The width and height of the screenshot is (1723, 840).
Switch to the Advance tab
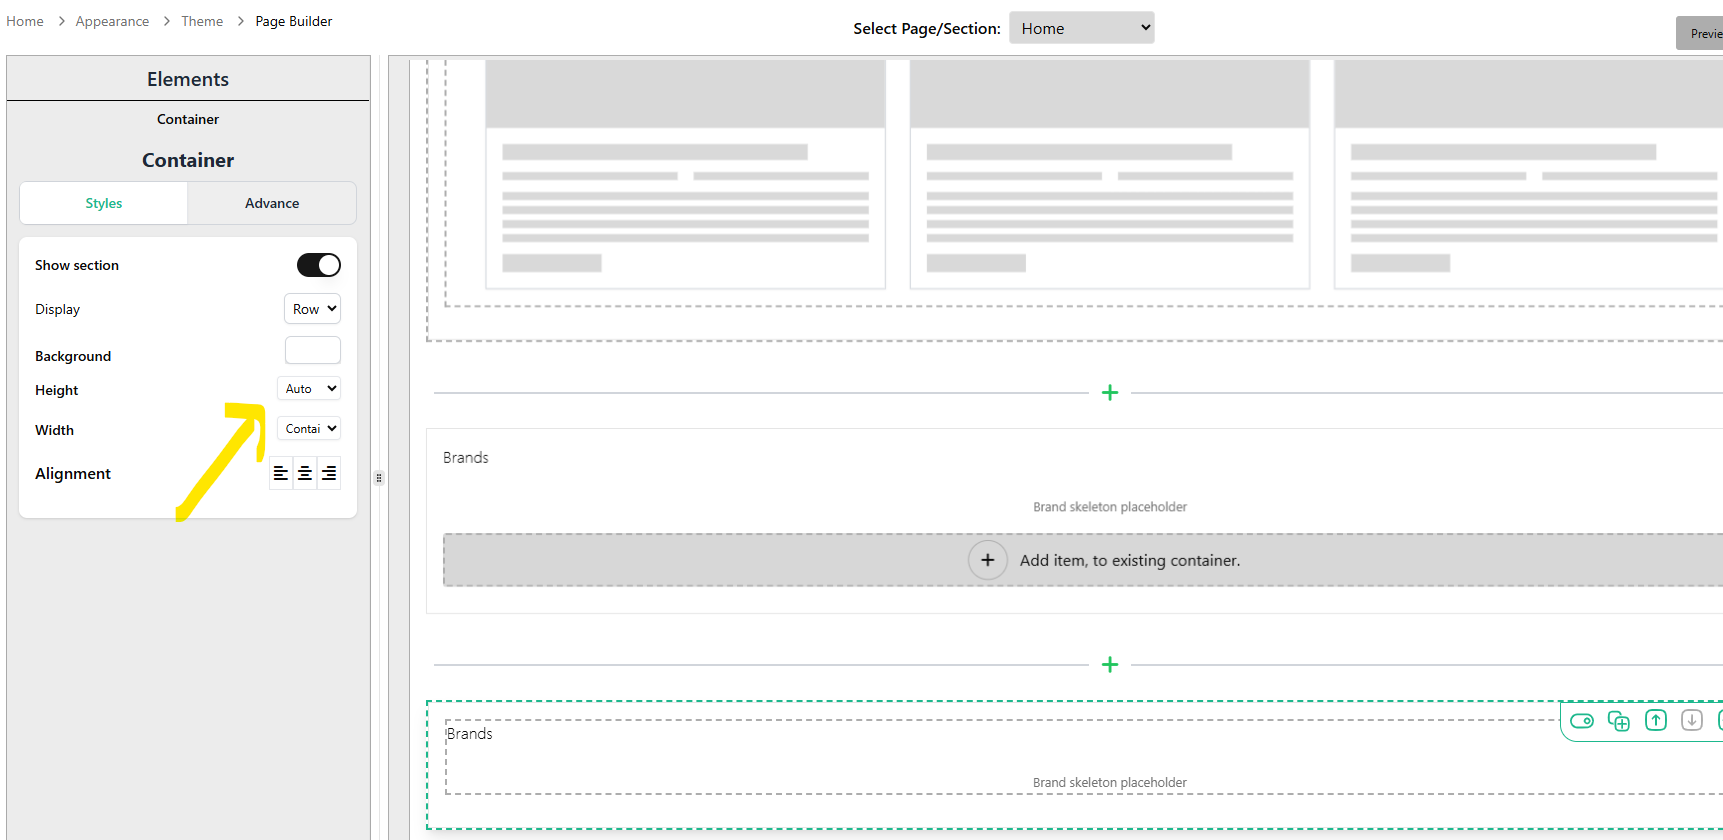pyautogui.click(x=272, y=203)
